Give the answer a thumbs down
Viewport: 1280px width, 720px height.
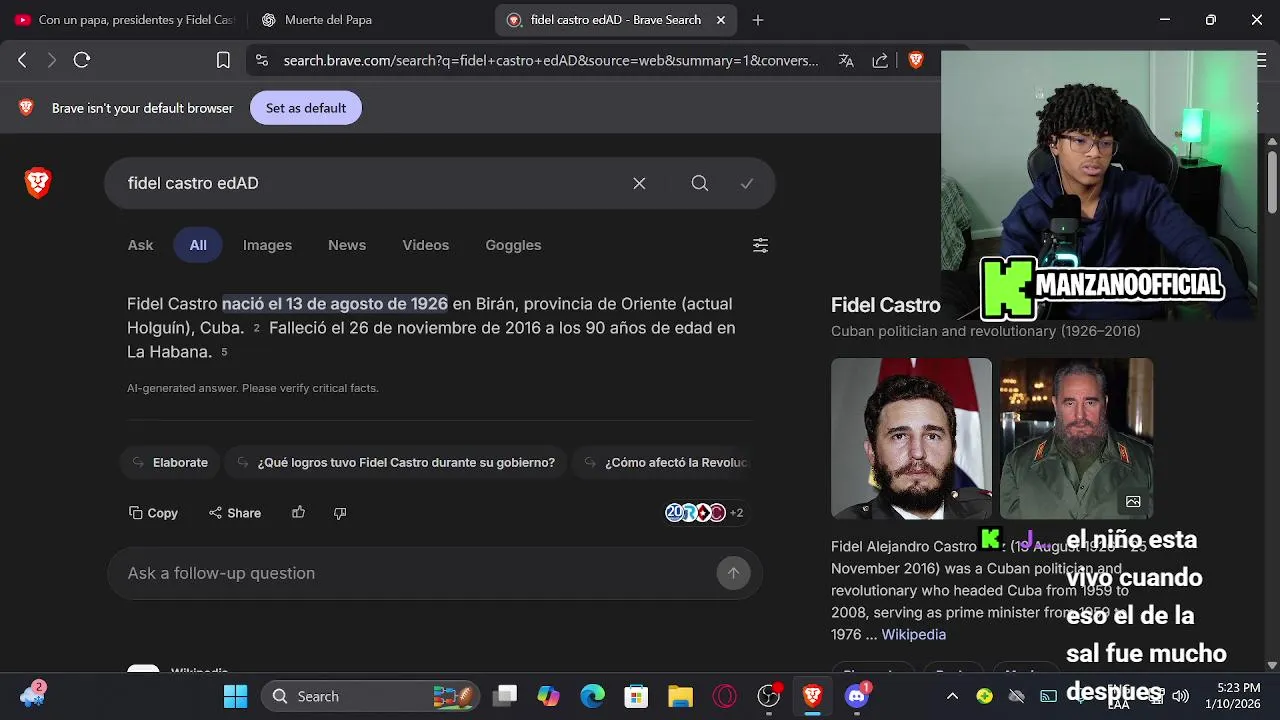pyautogui.click(x=340, y=513)
